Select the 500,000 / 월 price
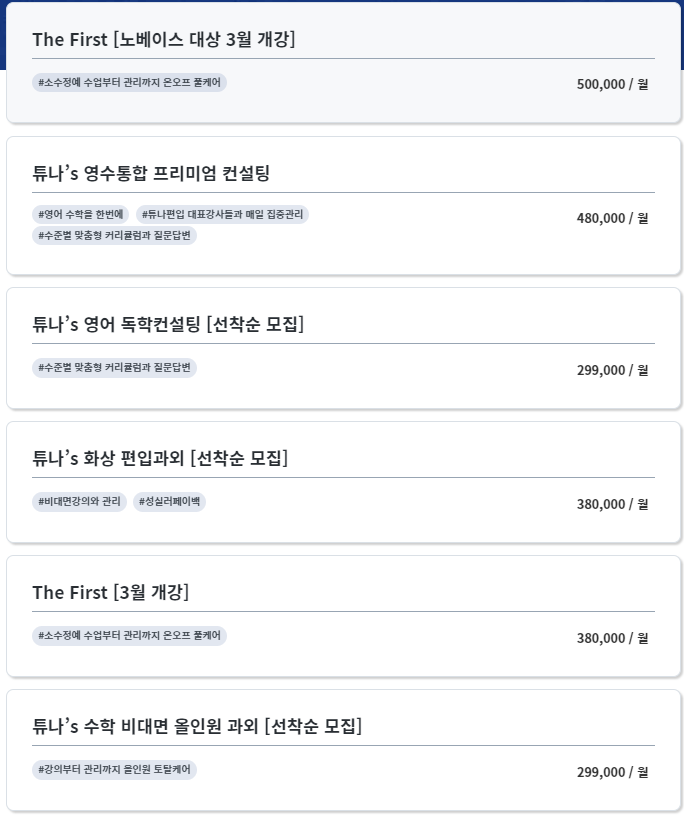Viewport: 684px width, 819px height. (612, 84)
